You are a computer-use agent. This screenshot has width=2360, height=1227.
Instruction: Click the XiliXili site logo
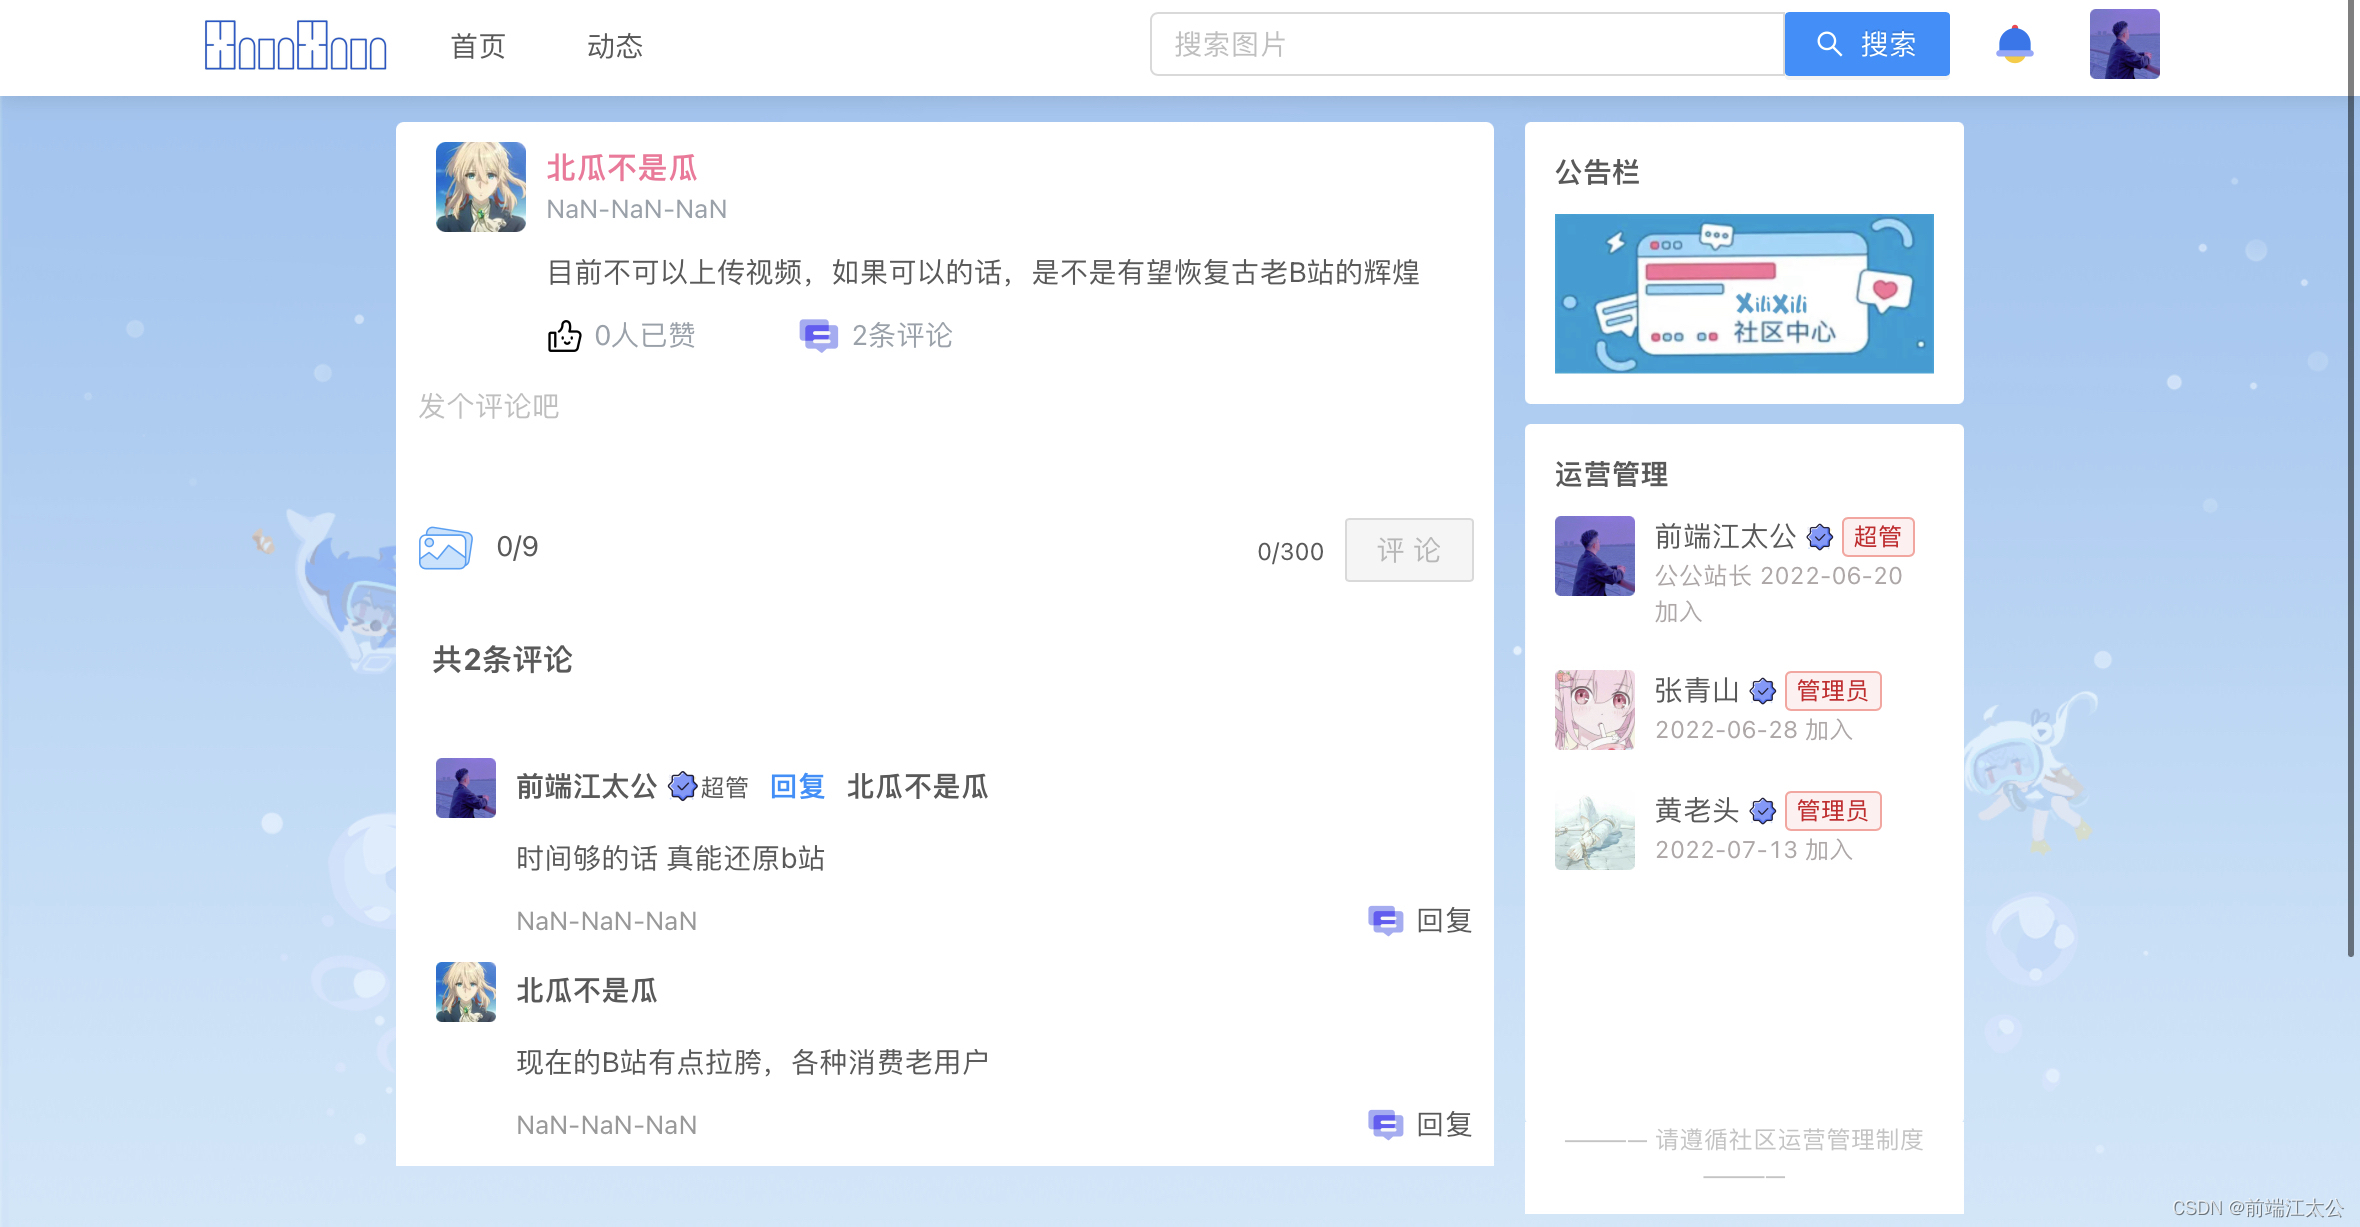(295, 44)
